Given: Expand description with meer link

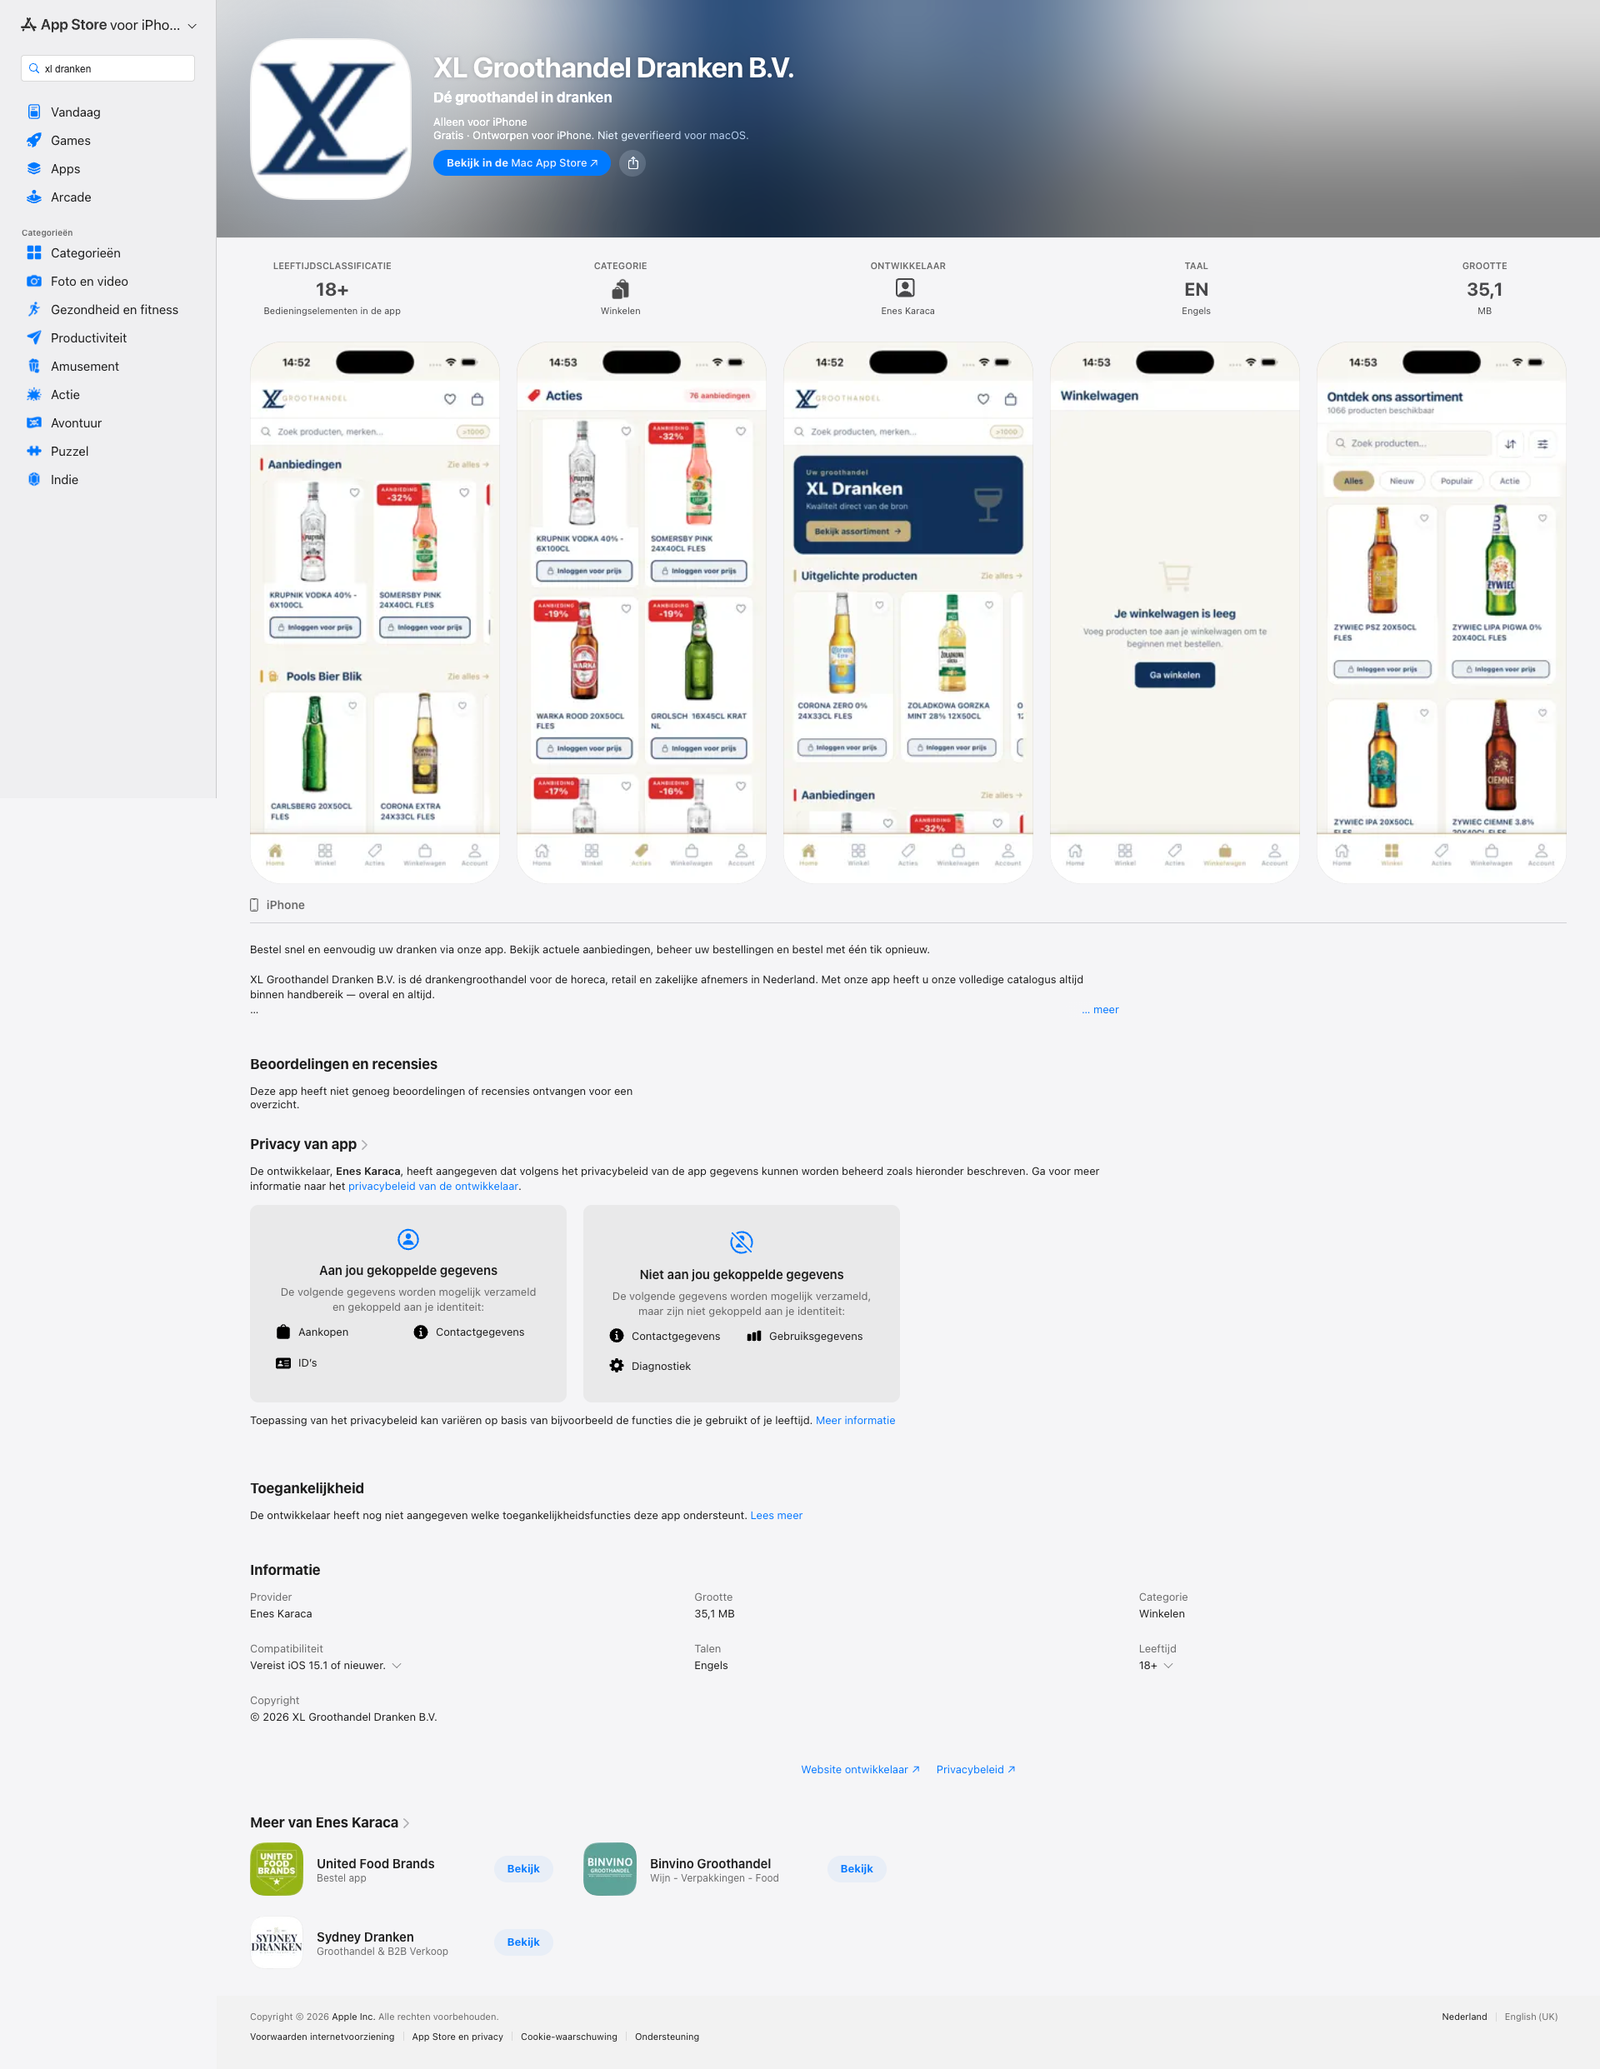Looking at the screenshot, I should click(1100, 1010).
